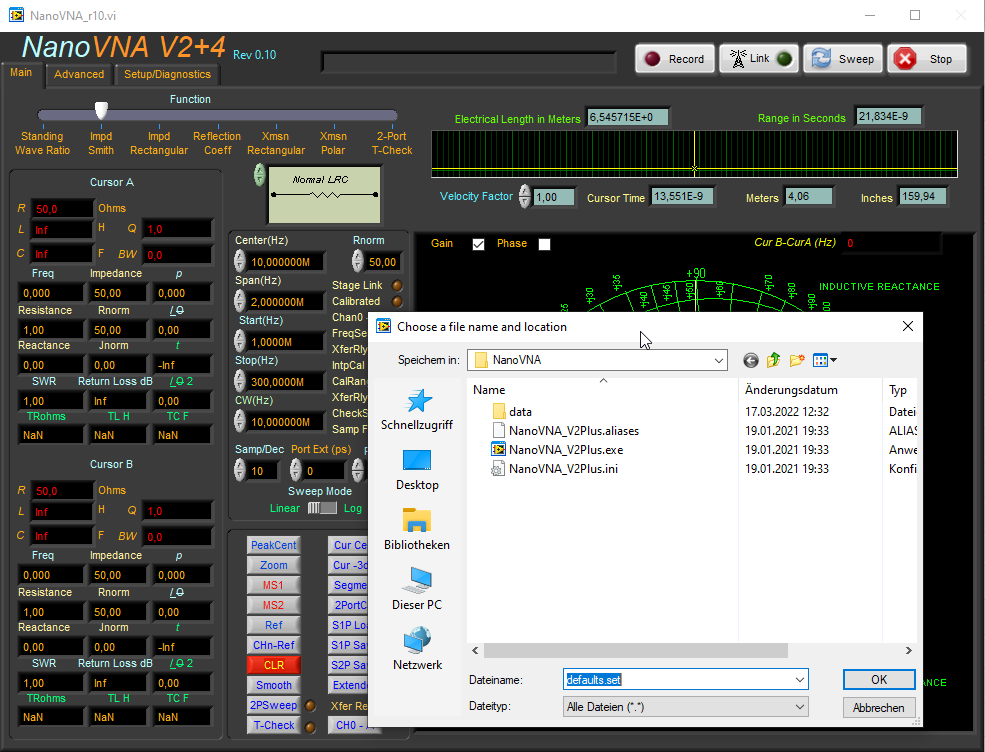Open the view menu icon in file dialog

tap(824, 361)
